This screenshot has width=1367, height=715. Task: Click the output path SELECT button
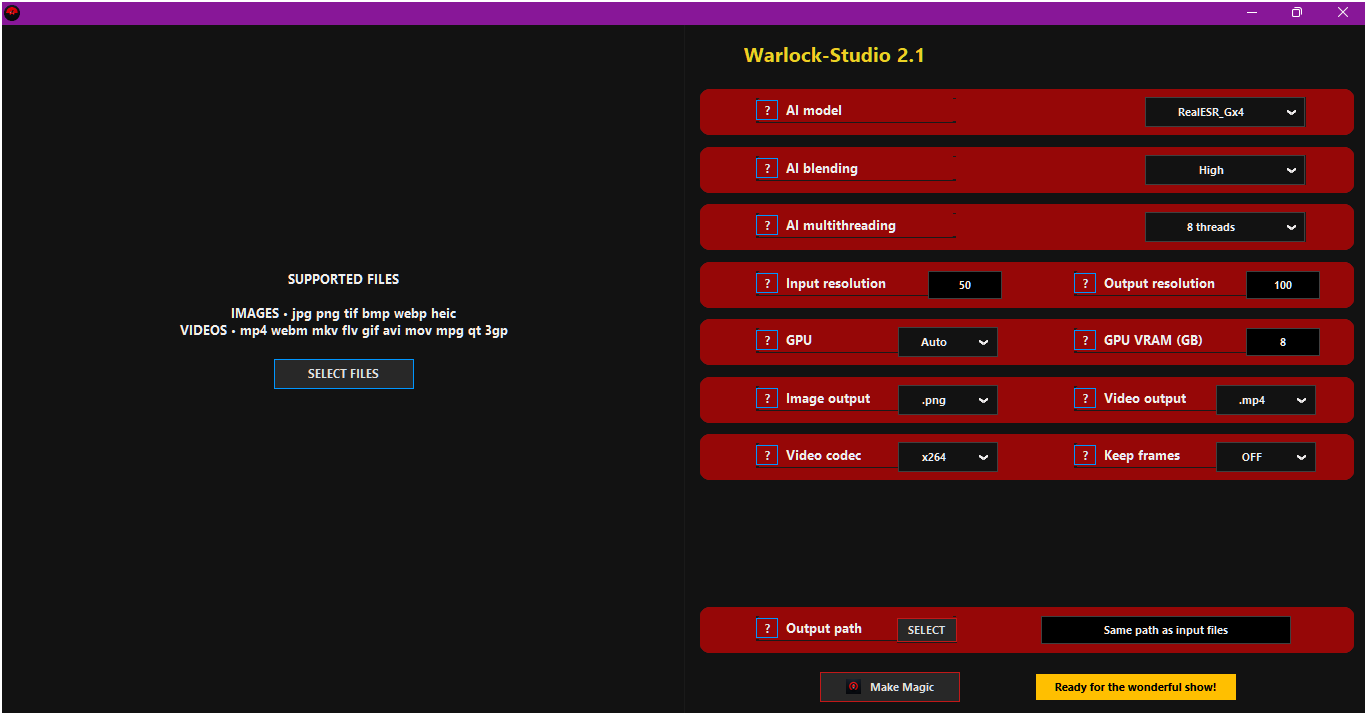[x=926, y=630]
